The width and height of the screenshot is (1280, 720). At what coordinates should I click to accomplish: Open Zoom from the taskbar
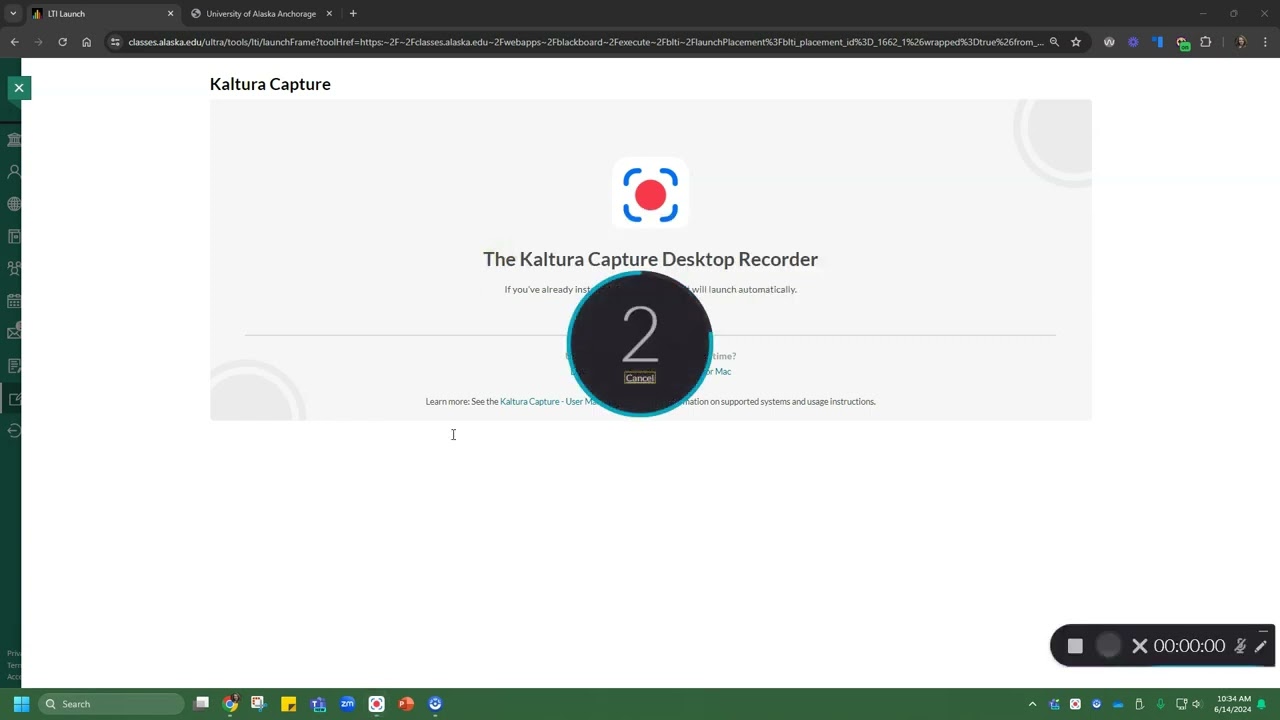pyautogui.click(x=347, y=704)
